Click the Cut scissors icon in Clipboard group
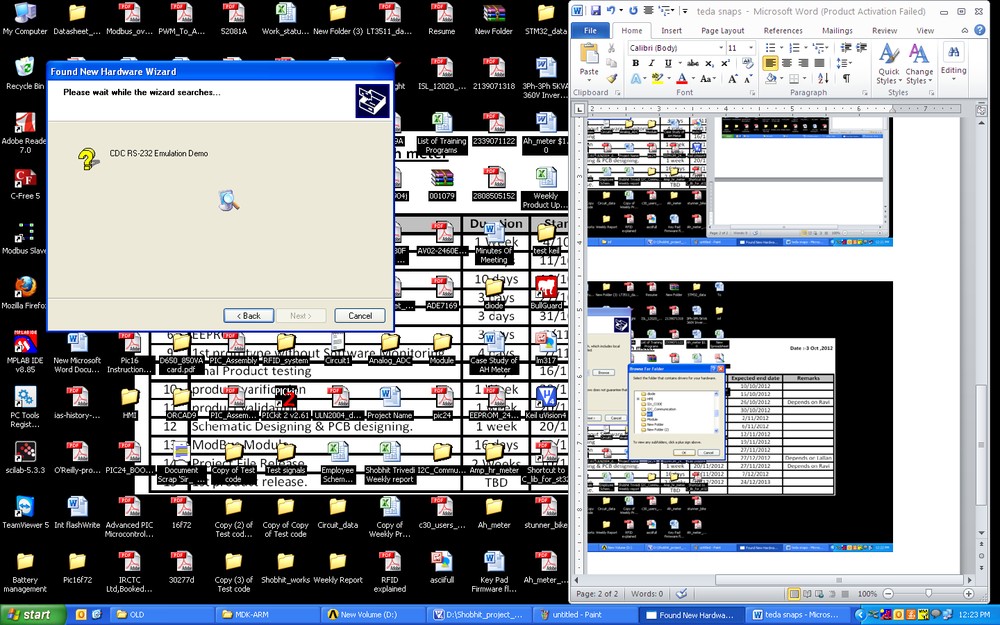 [x=612, y=48]
